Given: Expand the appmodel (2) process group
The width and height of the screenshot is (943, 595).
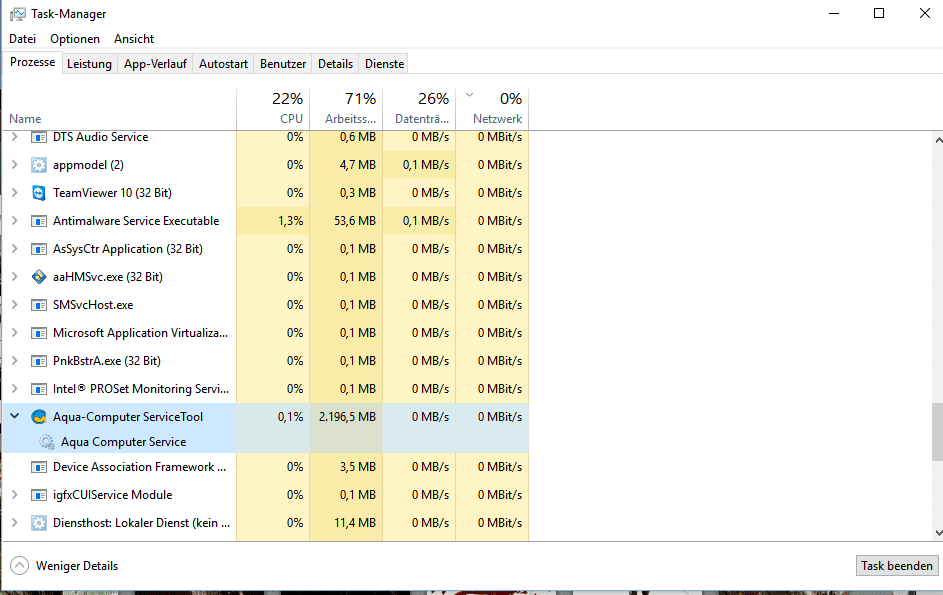Looking at the screenshot, I should point(14,165).
